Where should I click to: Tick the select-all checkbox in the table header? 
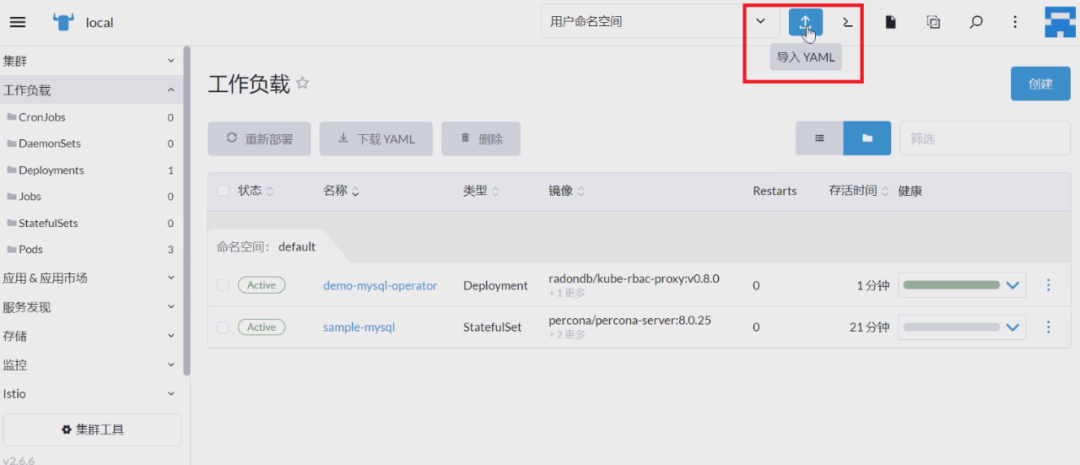223,191
